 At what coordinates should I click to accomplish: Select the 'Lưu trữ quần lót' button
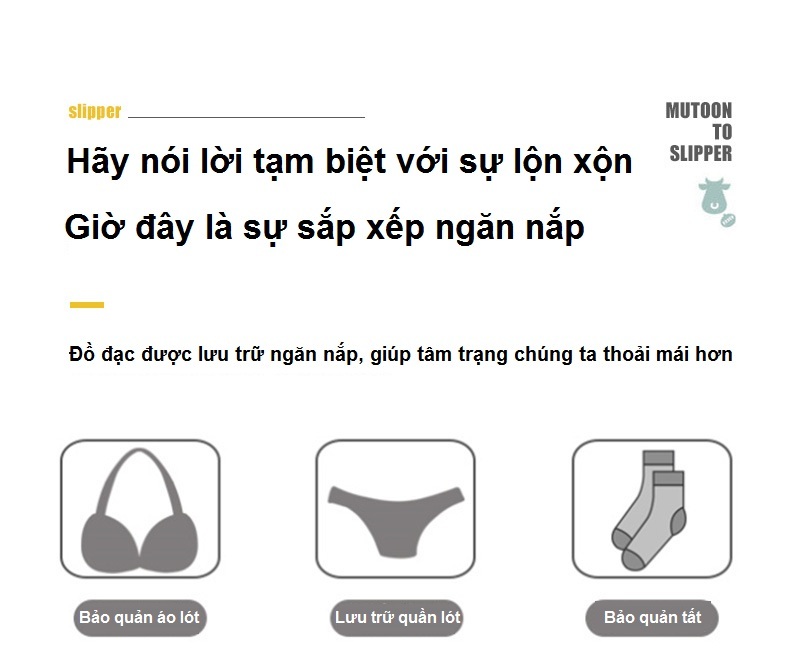coord(397,618)
